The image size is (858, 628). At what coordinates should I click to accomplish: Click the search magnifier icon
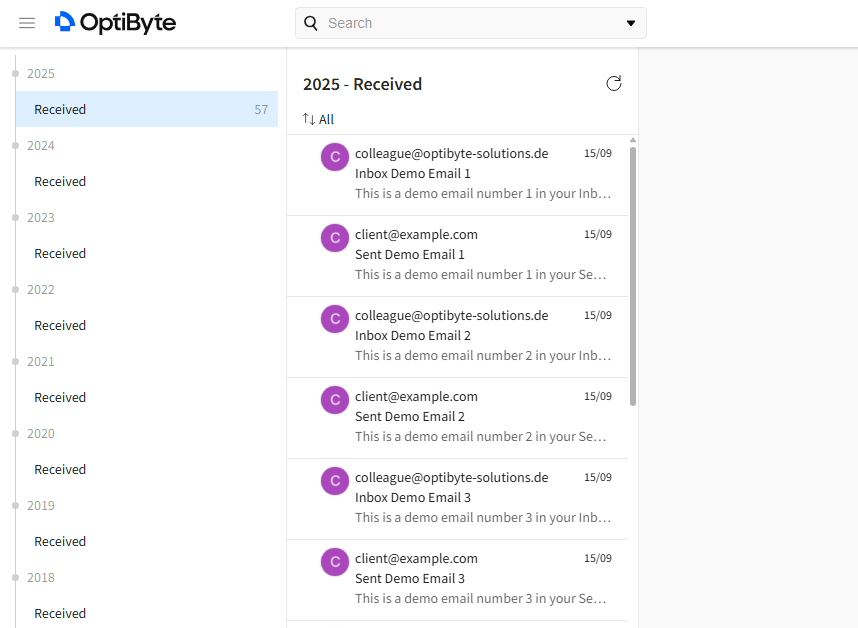[x=311, y=23]
